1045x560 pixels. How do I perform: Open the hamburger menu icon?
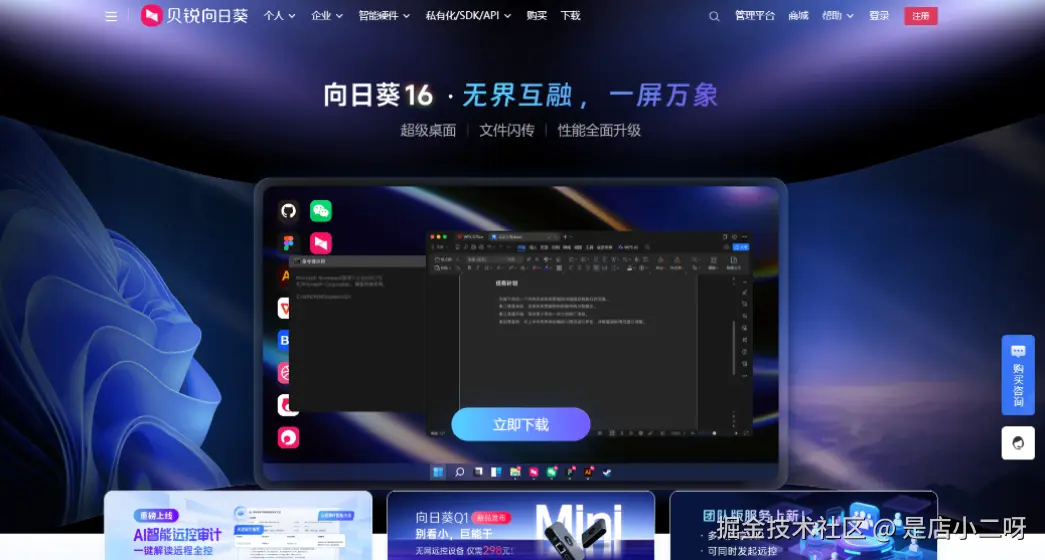111,16
